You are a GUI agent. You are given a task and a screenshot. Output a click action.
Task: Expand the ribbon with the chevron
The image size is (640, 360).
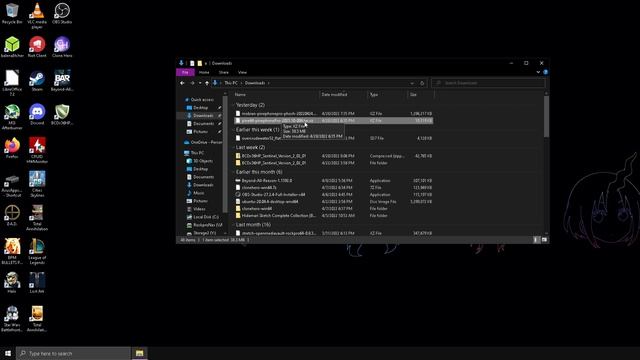(x=538, y=72)
